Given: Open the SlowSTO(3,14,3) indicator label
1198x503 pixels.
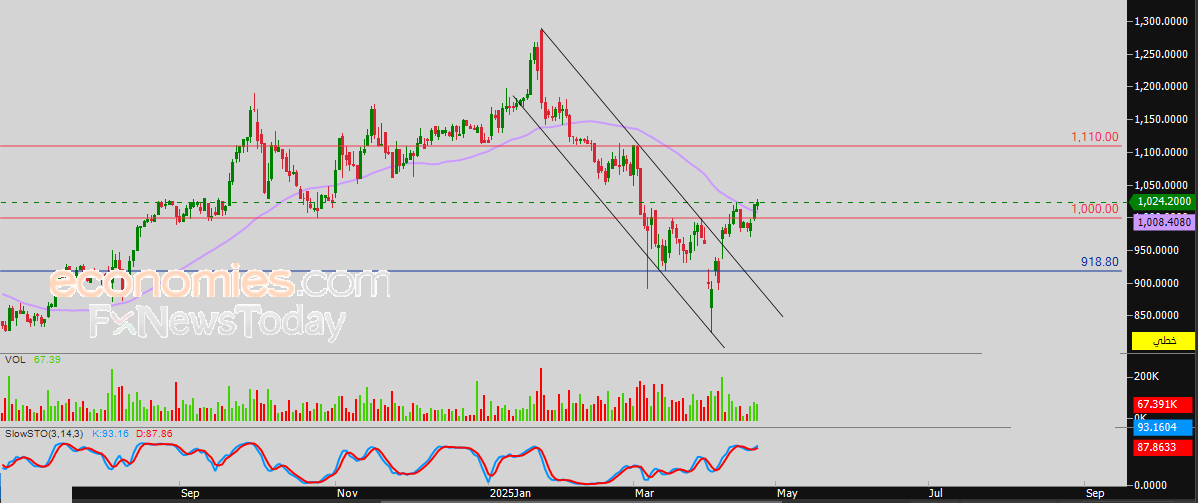Looking at the screenshot, I should pos(44,433).
